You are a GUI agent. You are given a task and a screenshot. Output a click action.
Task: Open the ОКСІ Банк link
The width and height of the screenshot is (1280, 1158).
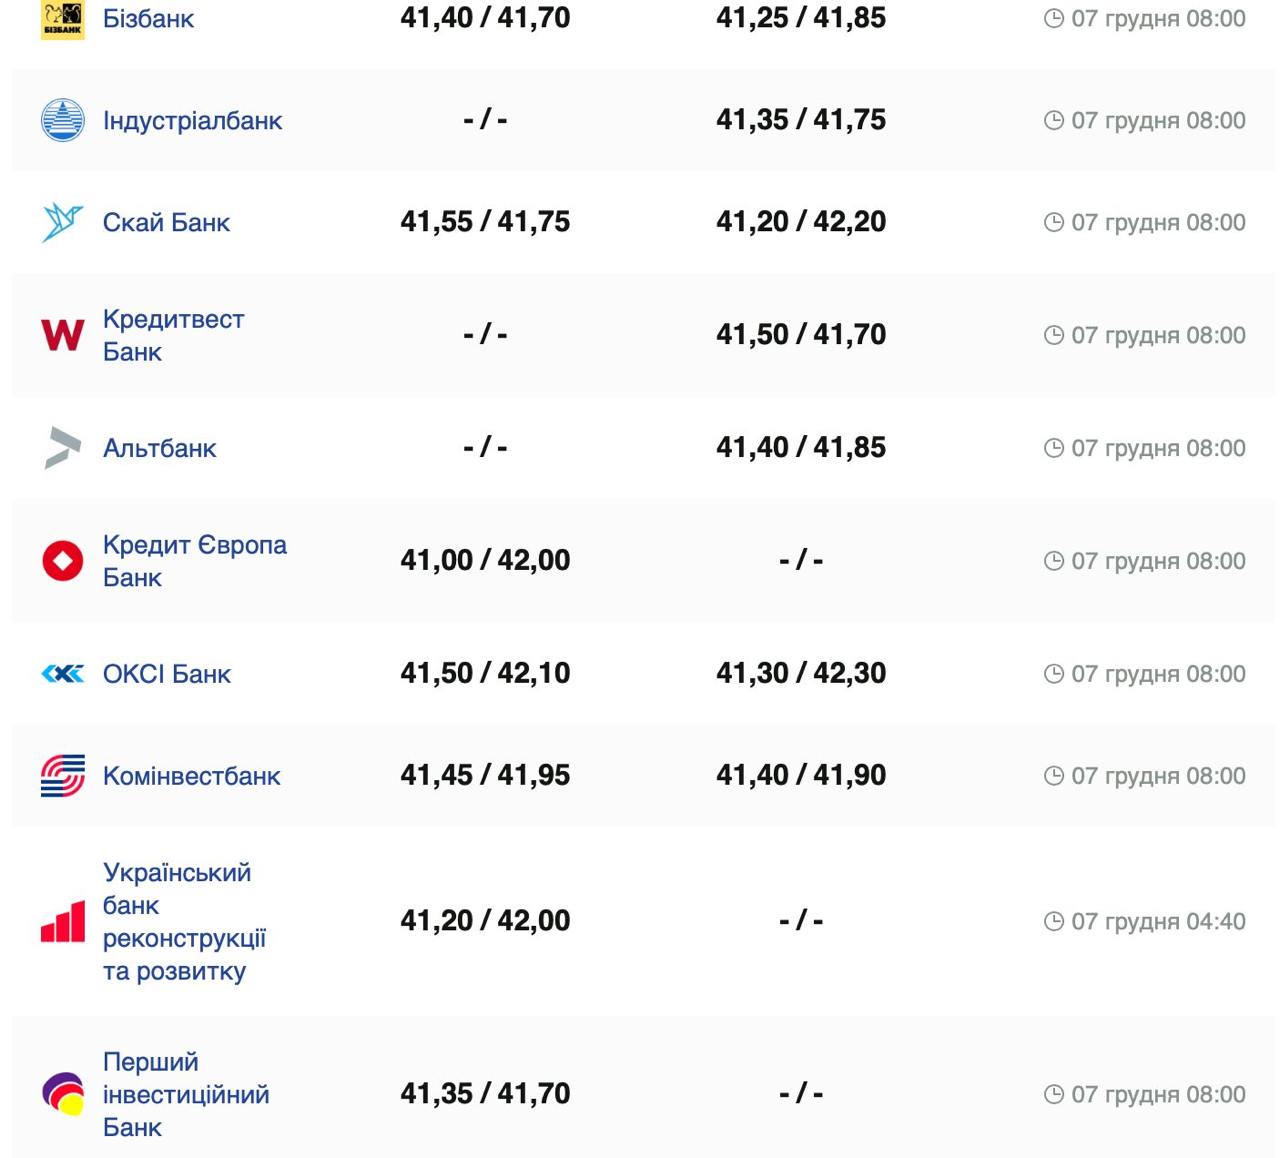click(166, 674)
